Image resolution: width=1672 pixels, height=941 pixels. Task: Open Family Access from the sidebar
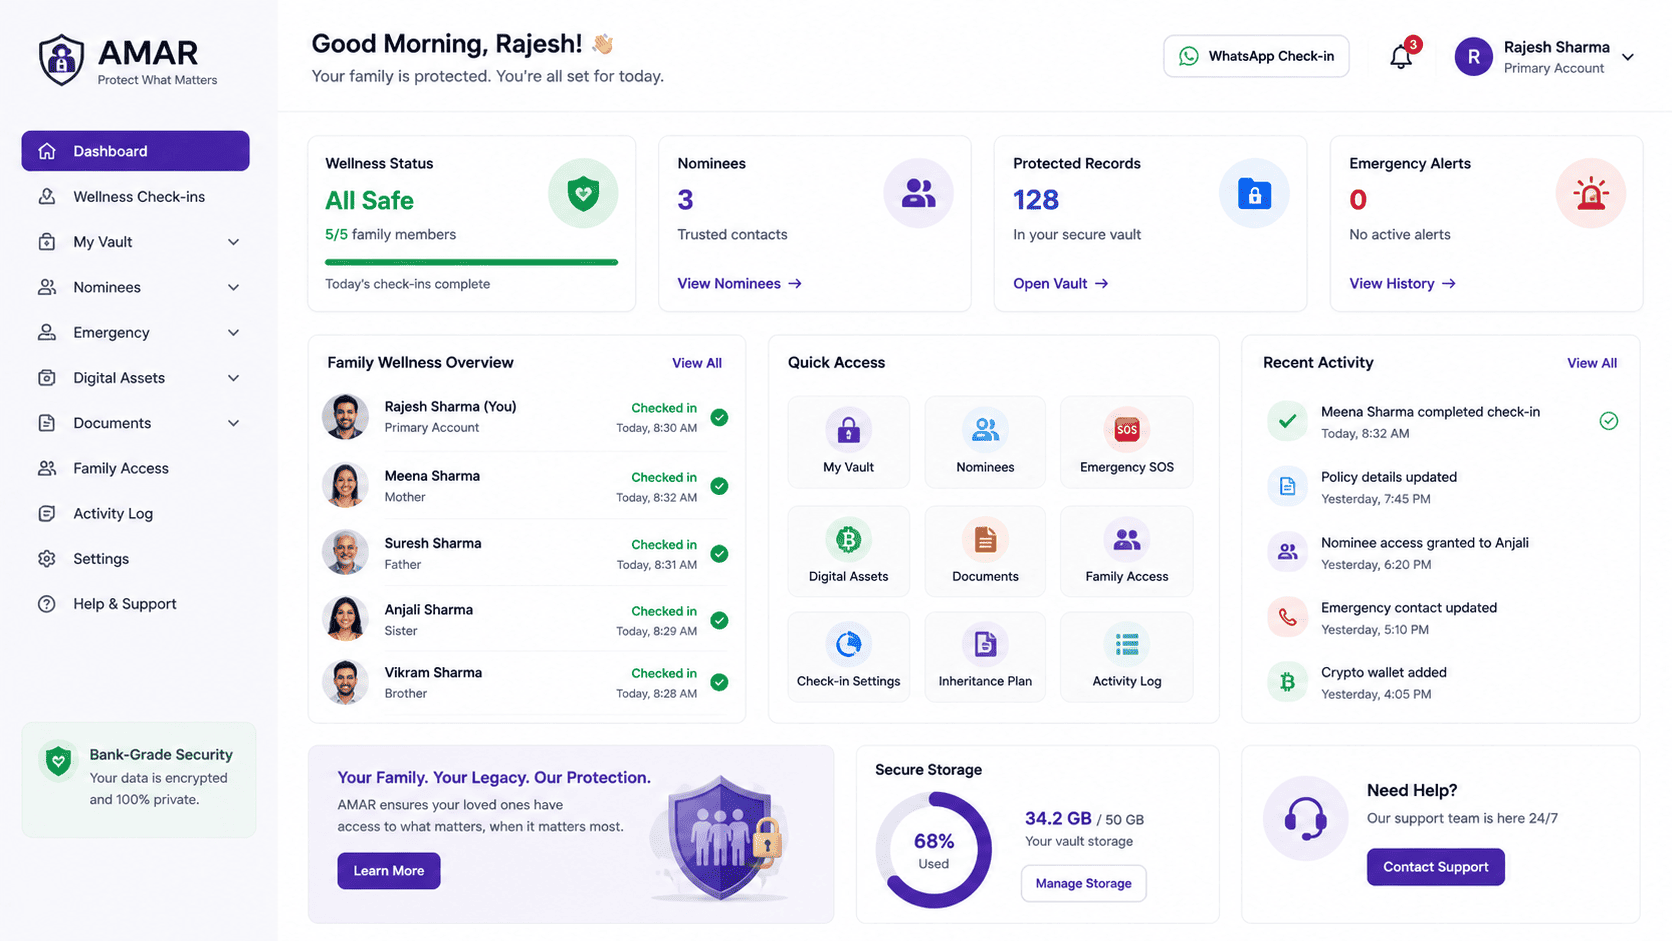click(135, 468)
